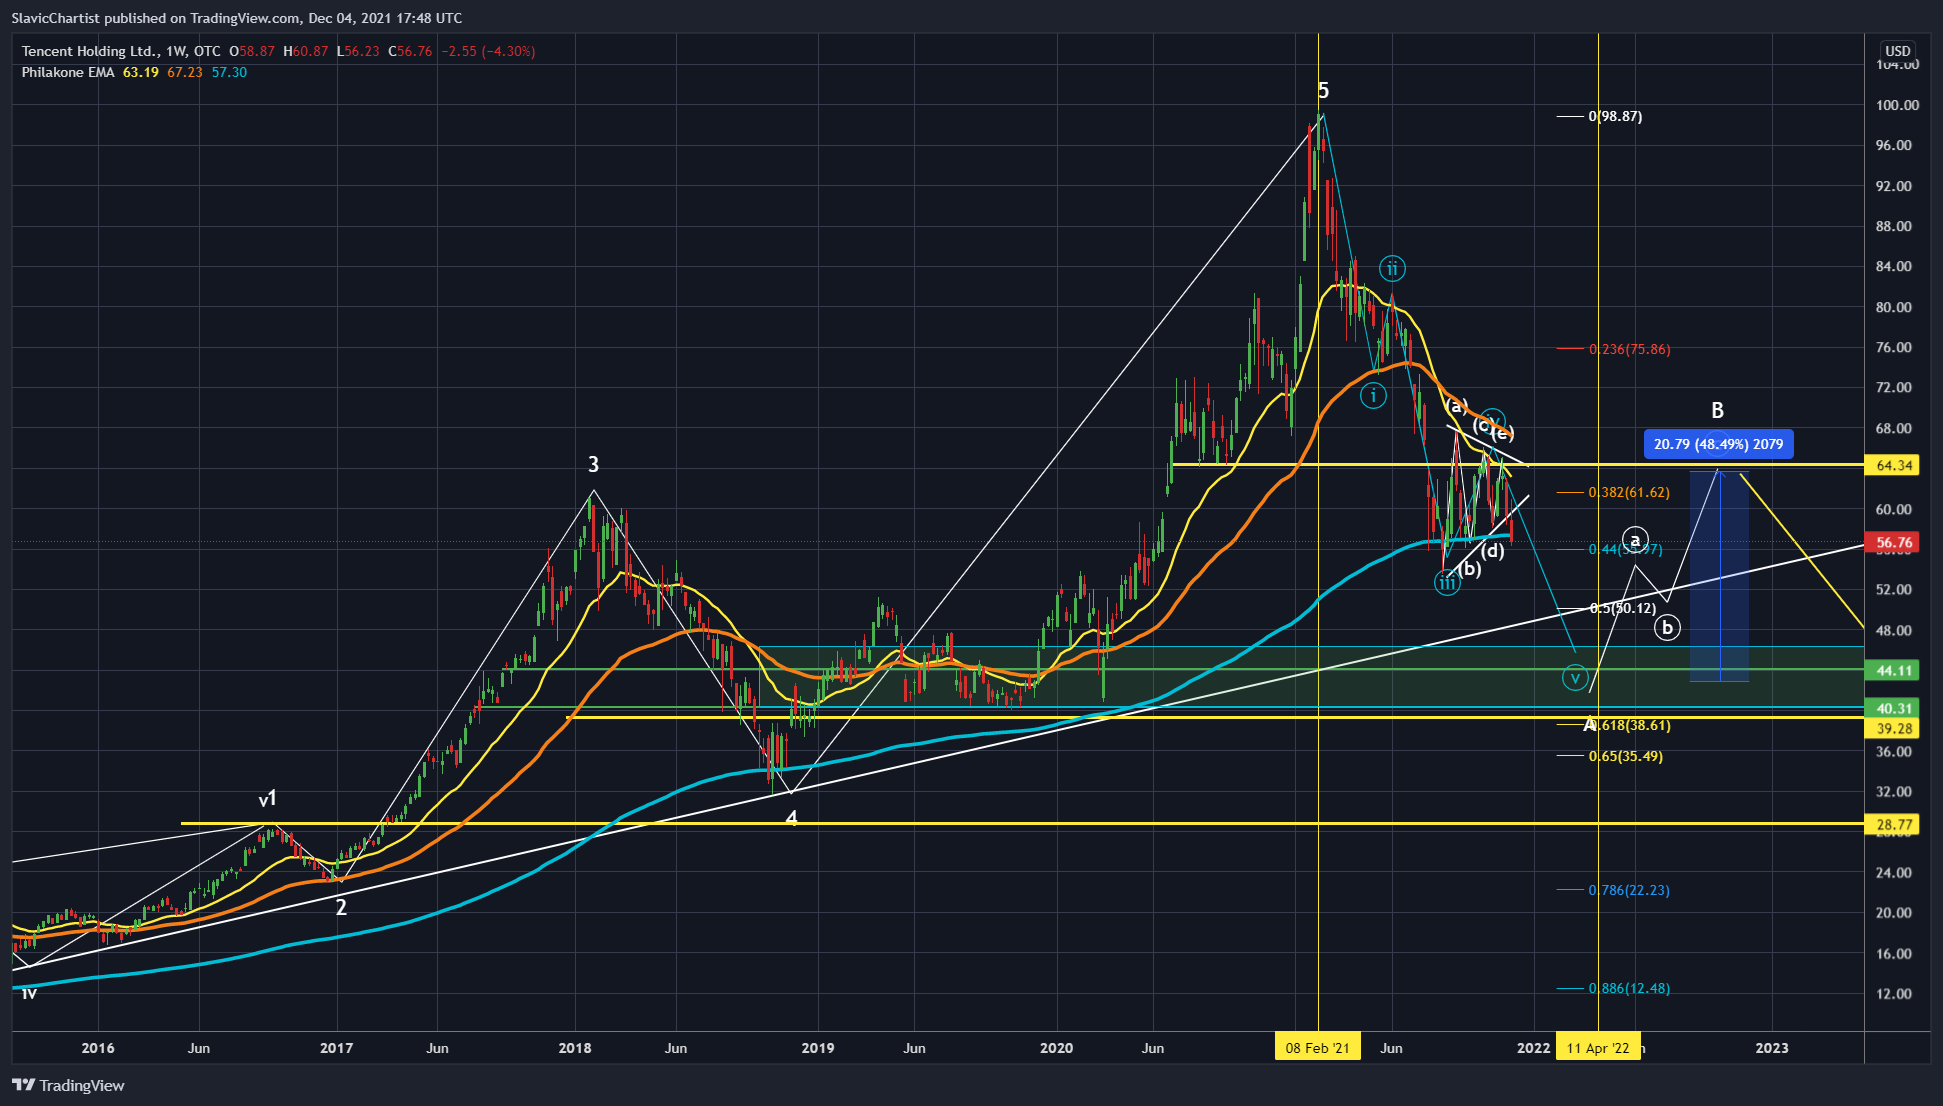Click the USD currency label on price axis
Image resolution: width=1943 pixels, height=1106 pixels.
click(x=1897, y=51)
